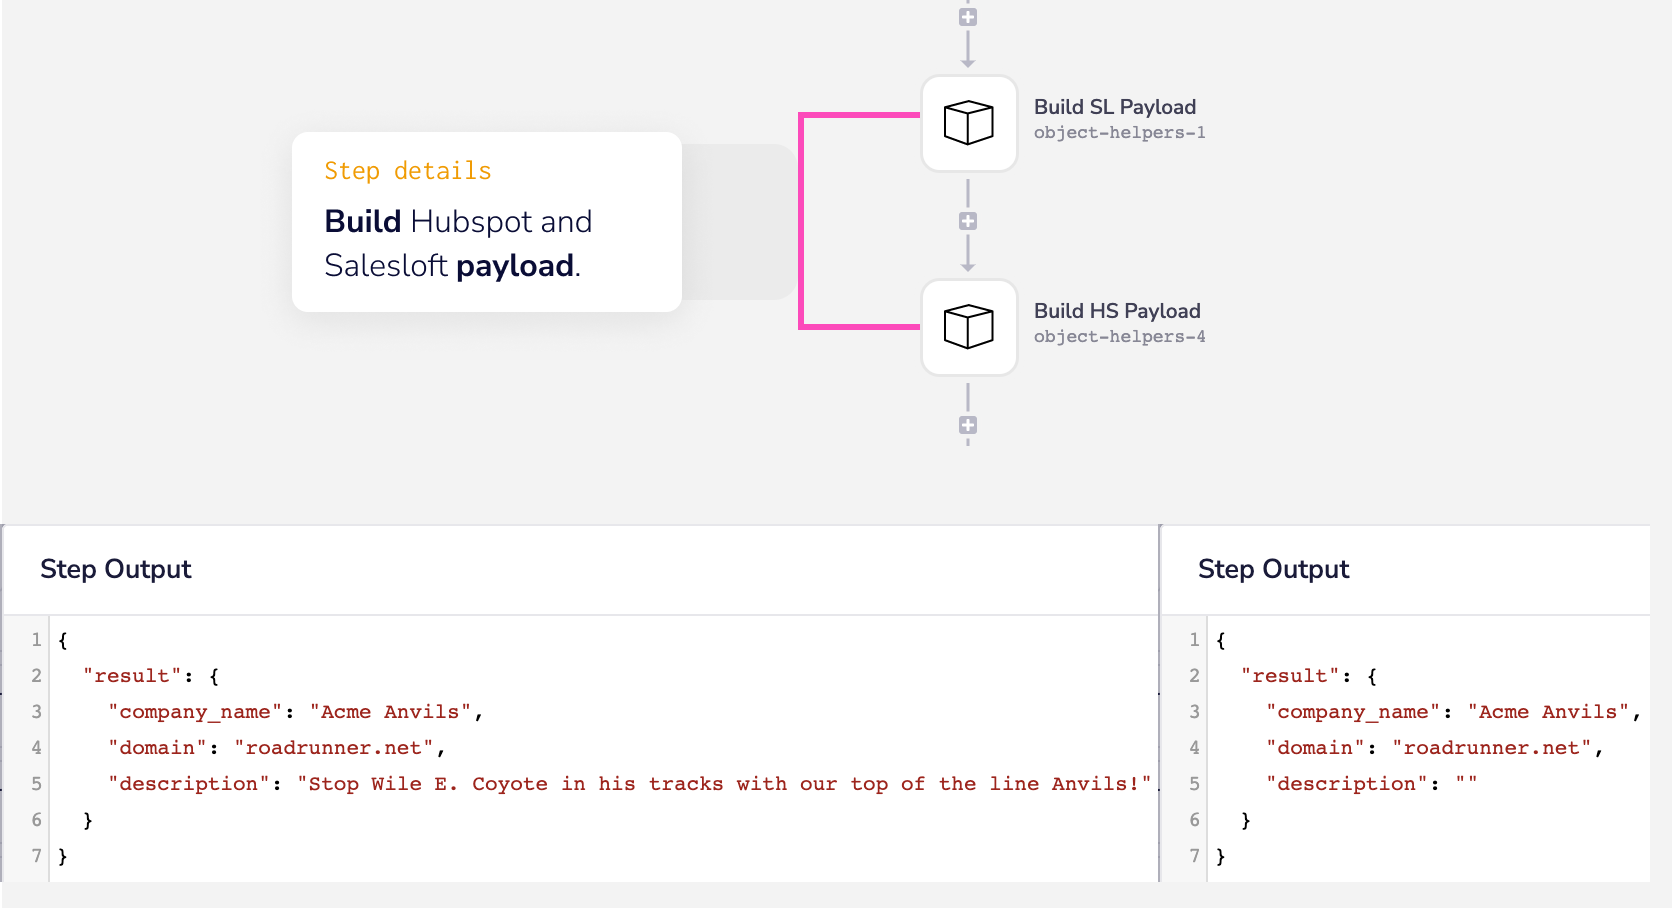Click the Build SL Payload step name
Image resolution: width=1672 pixels, height=908 pixels.
pyautogui.click(x=1114, y=107)
